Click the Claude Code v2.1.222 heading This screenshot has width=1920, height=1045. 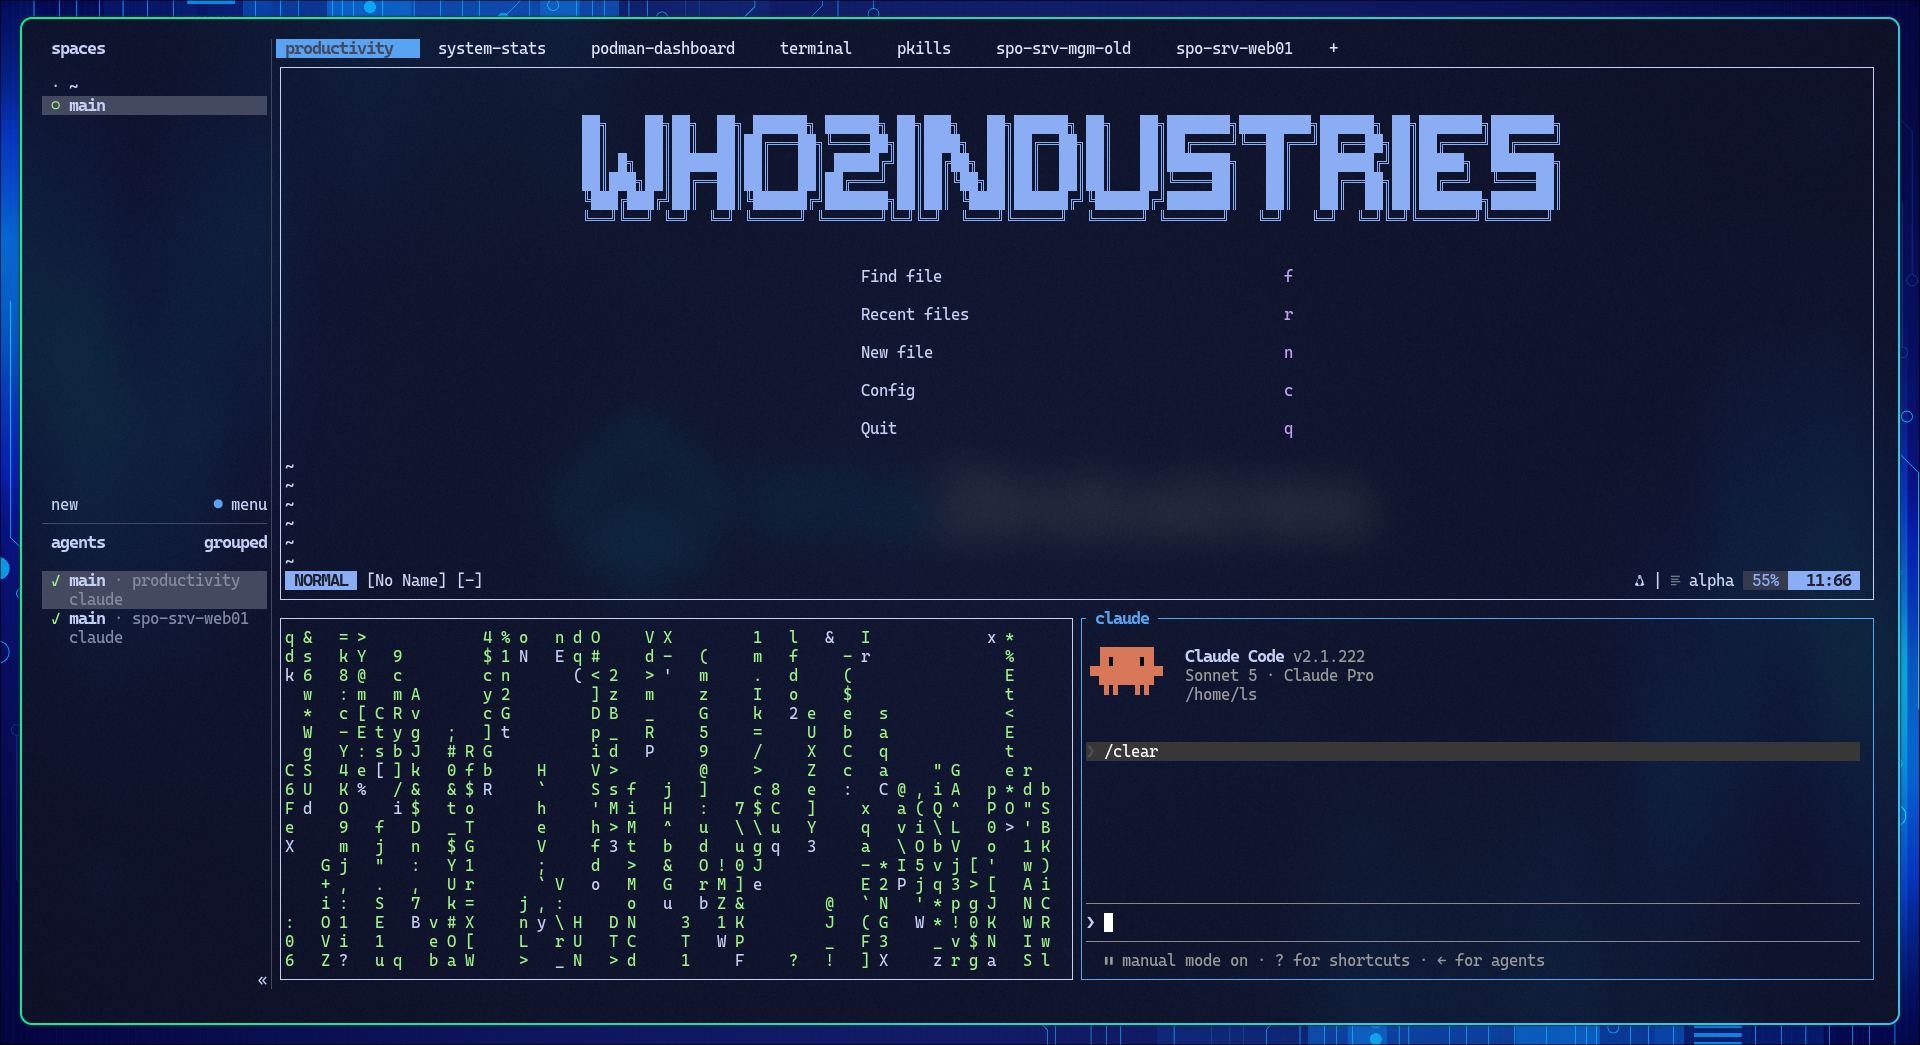pos(1275,656)
